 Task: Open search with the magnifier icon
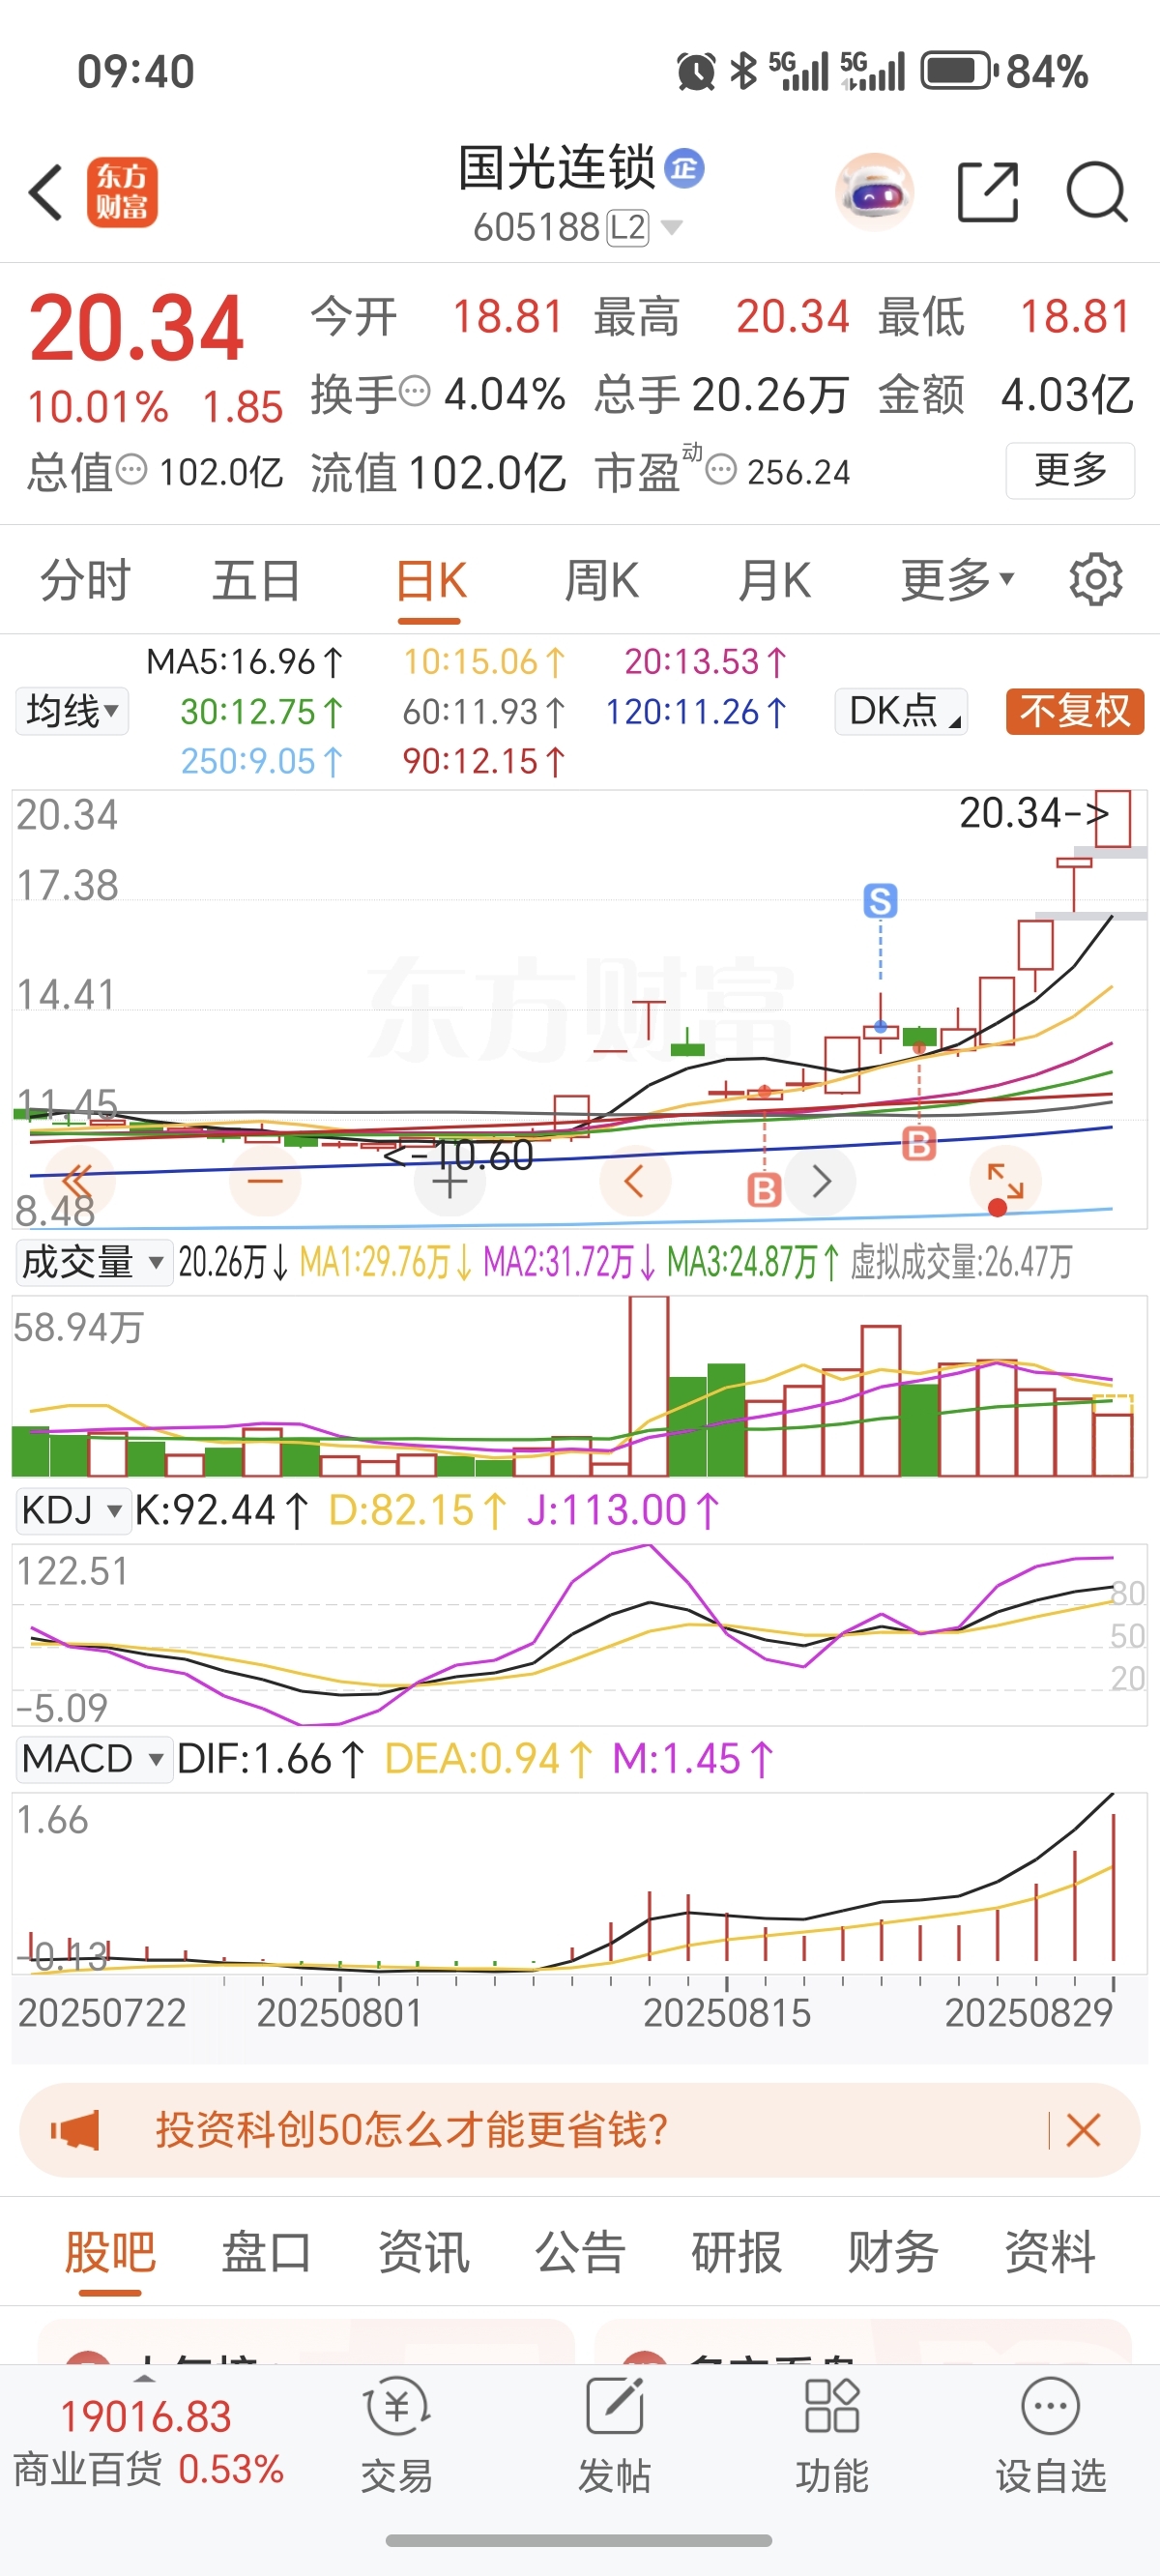pyautogui.click(x=1097, y=192)
